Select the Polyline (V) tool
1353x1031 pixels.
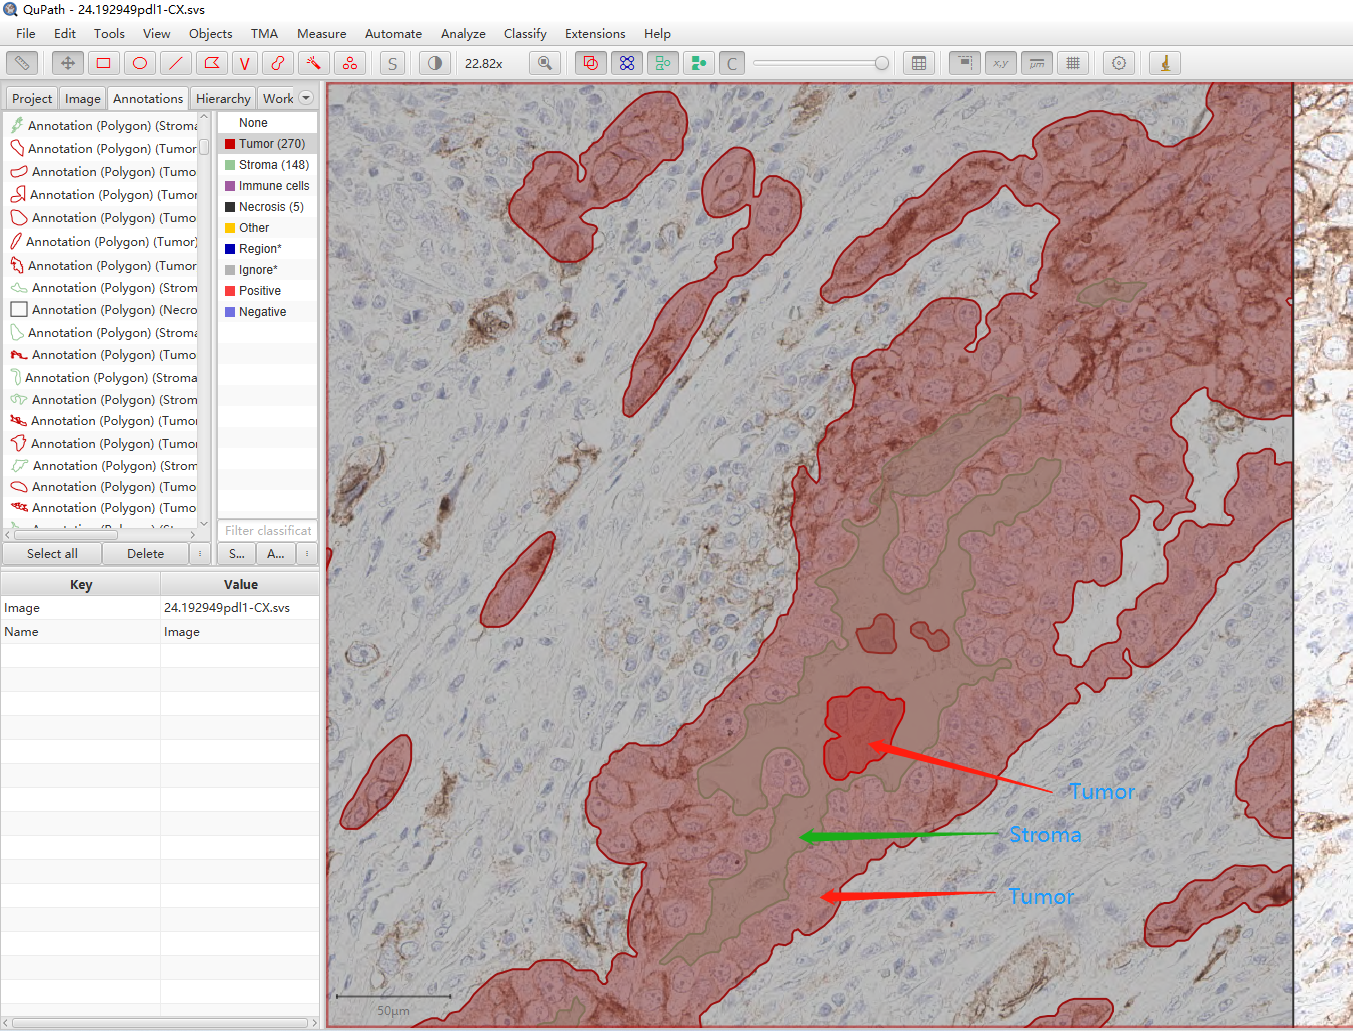[x=244, y=63]
